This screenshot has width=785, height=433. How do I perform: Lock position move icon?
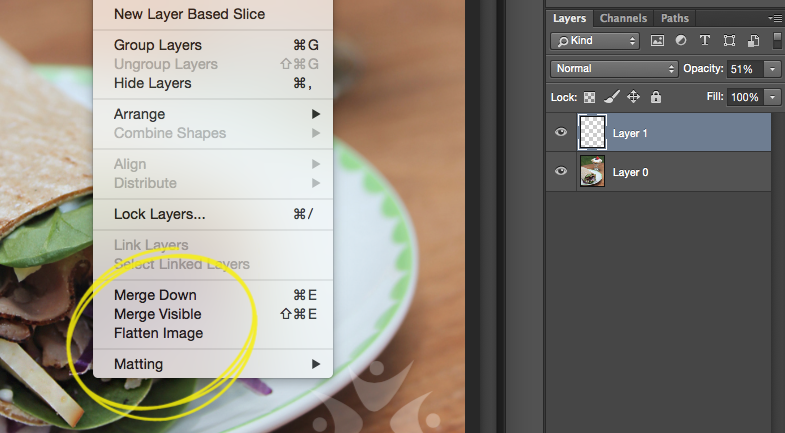click(633, 97)
